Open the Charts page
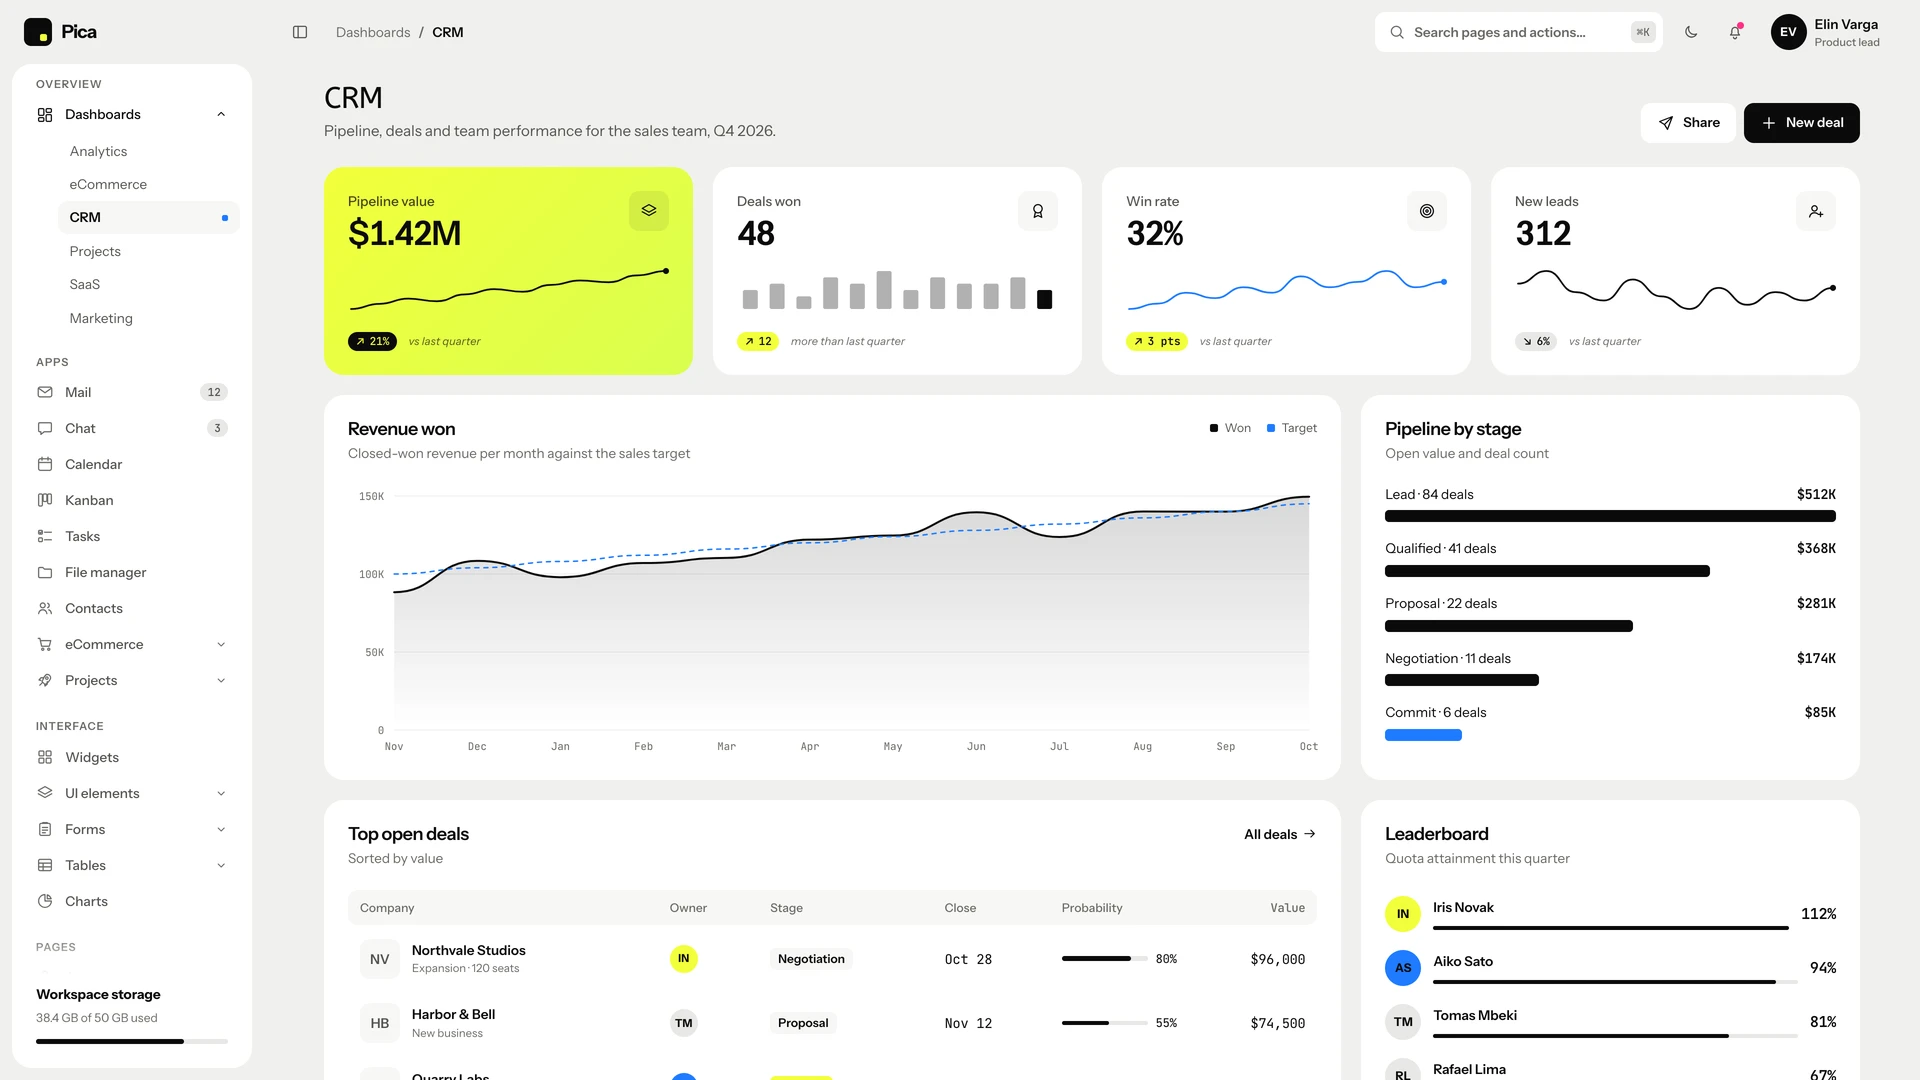The height and width of the screenshot is (1080, 1920). [x=132, y=901]
